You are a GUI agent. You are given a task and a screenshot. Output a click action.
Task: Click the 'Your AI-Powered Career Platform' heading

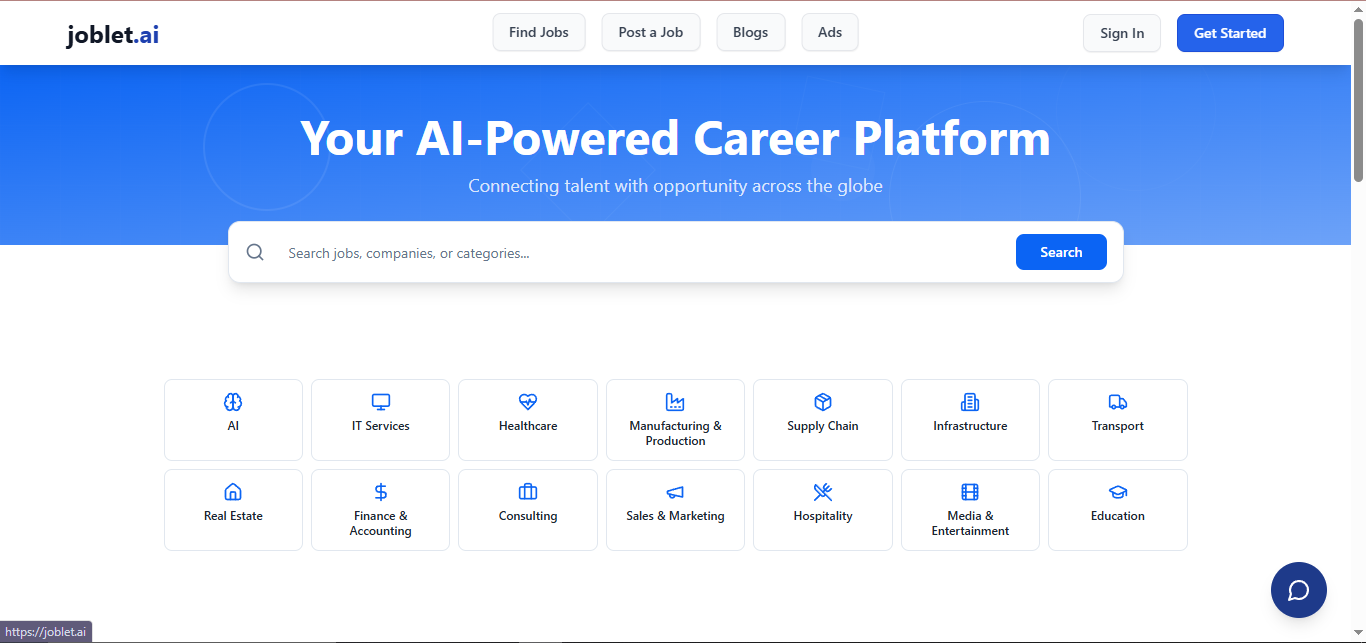(x=675, y=138)
